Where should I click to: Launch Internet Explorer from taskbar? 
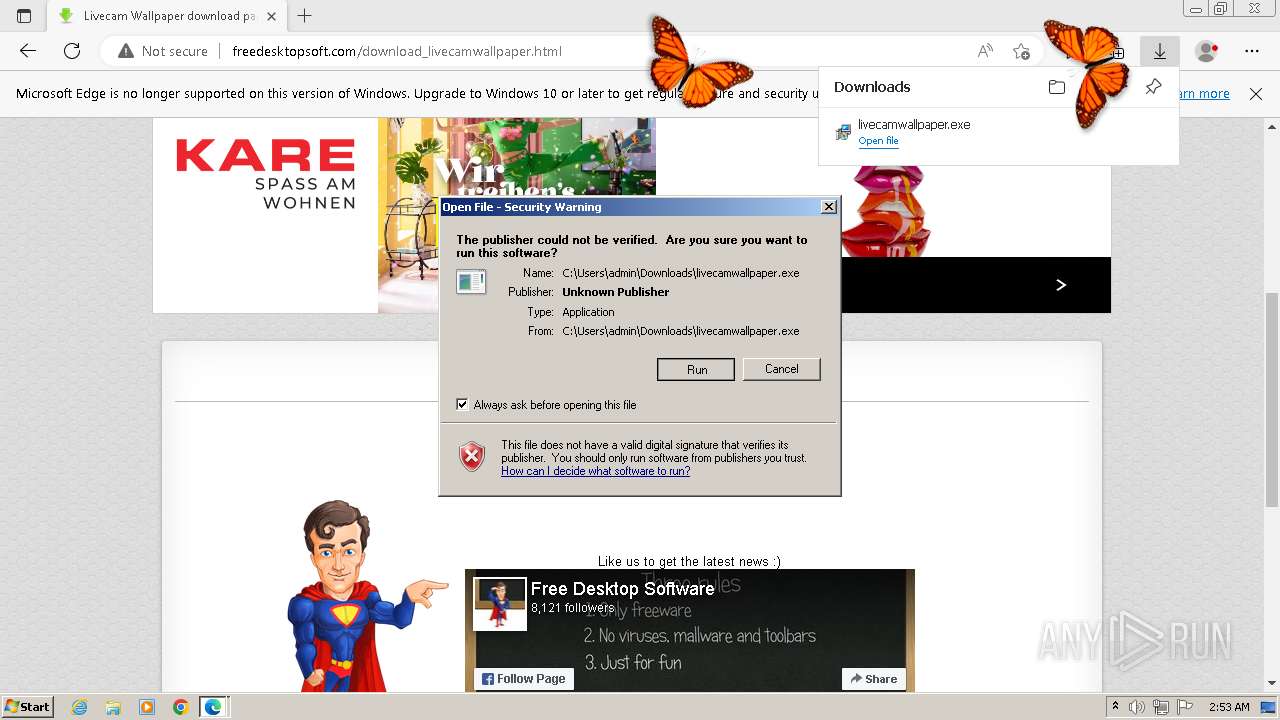[80, 707]
